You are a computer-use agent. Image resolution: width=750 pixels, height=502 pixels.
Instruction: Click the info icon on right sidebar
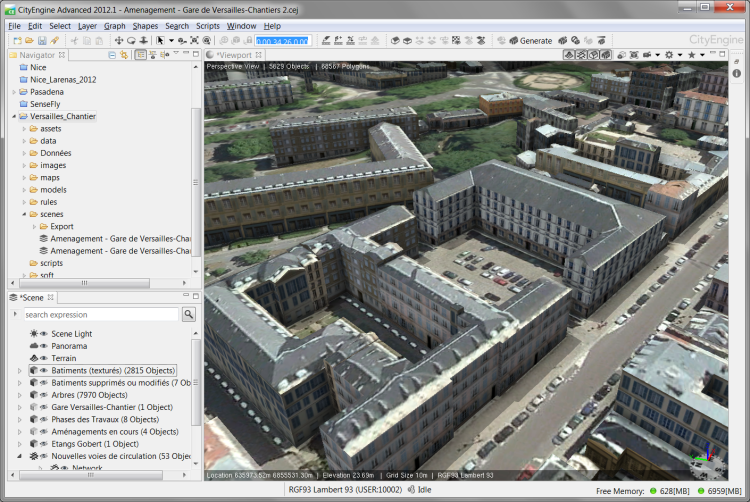(x=737, y=73)
